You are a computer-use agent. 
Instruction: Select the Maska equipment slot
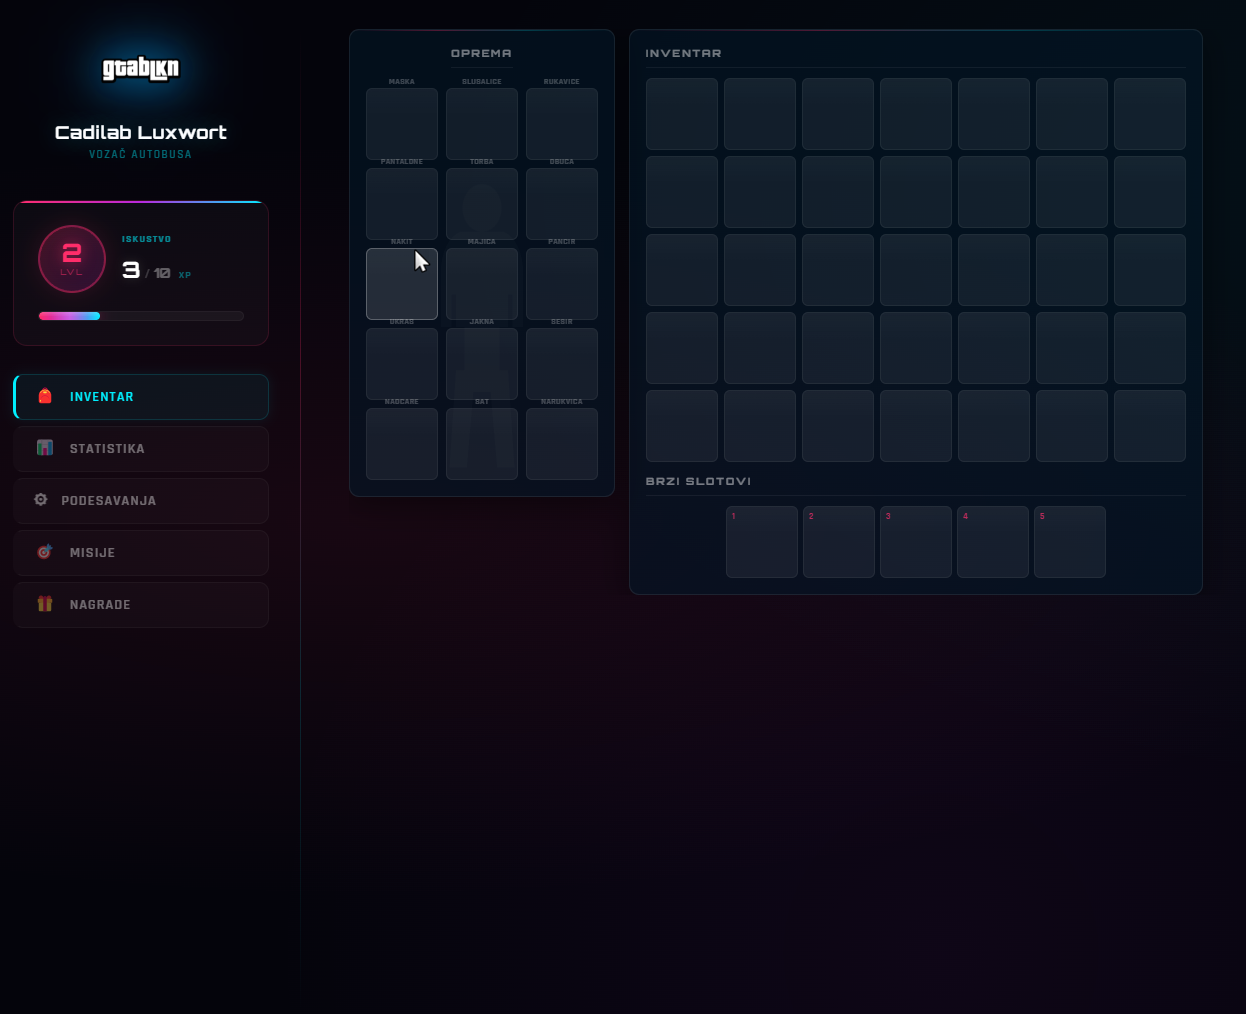[x=402, y=124]
